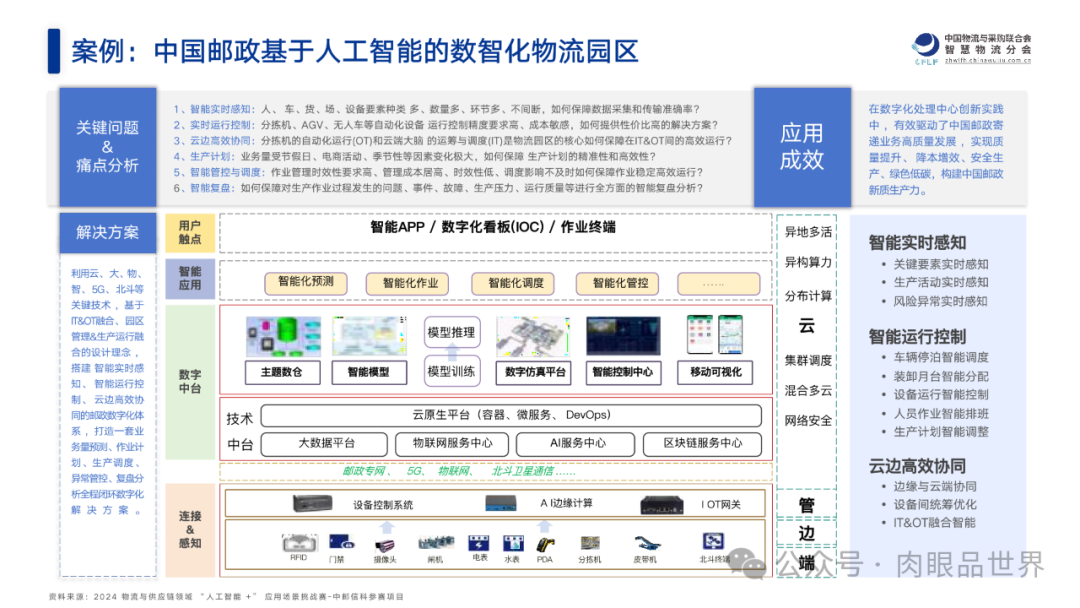Click the slide title 案例：中国邮政
This screenshot has width=1080, height=608.
[355, 51]
